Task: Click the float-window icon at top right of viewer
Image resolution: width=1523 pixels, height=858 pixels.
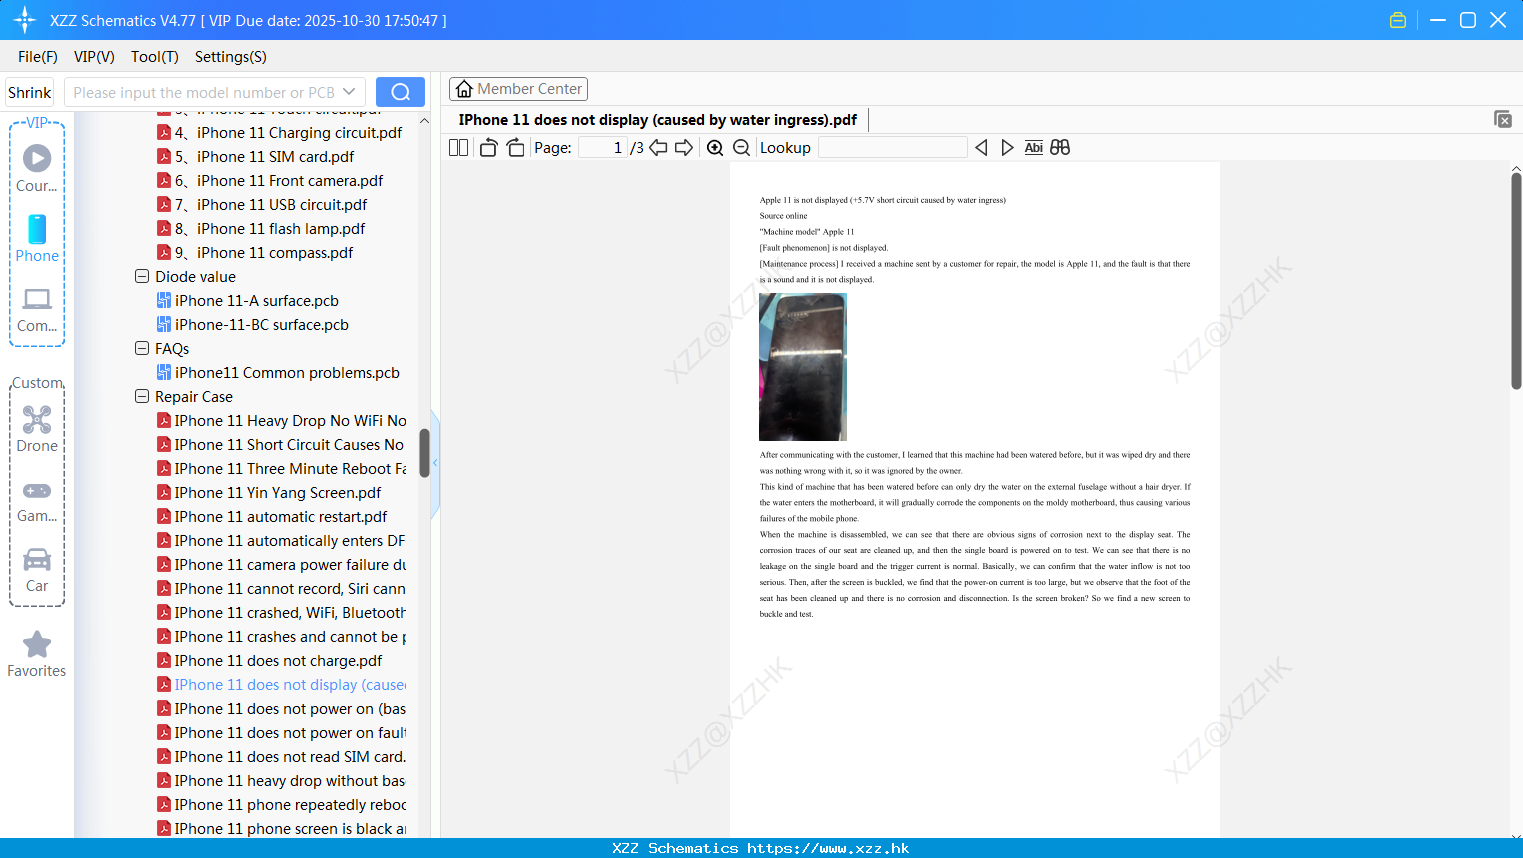Action: [1503, 119]
